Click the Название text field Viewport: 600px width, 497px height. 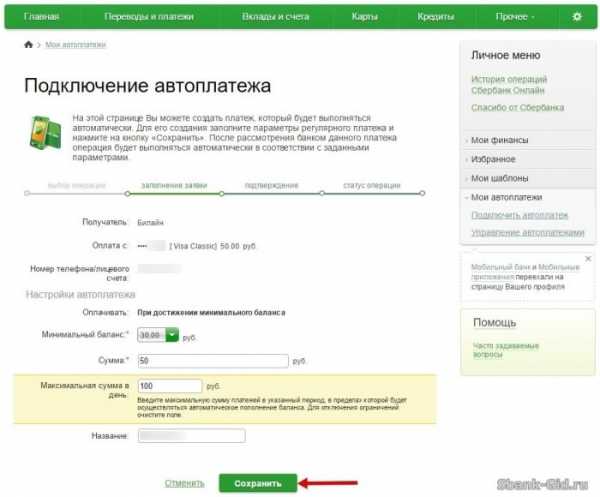tap(190, 436)
